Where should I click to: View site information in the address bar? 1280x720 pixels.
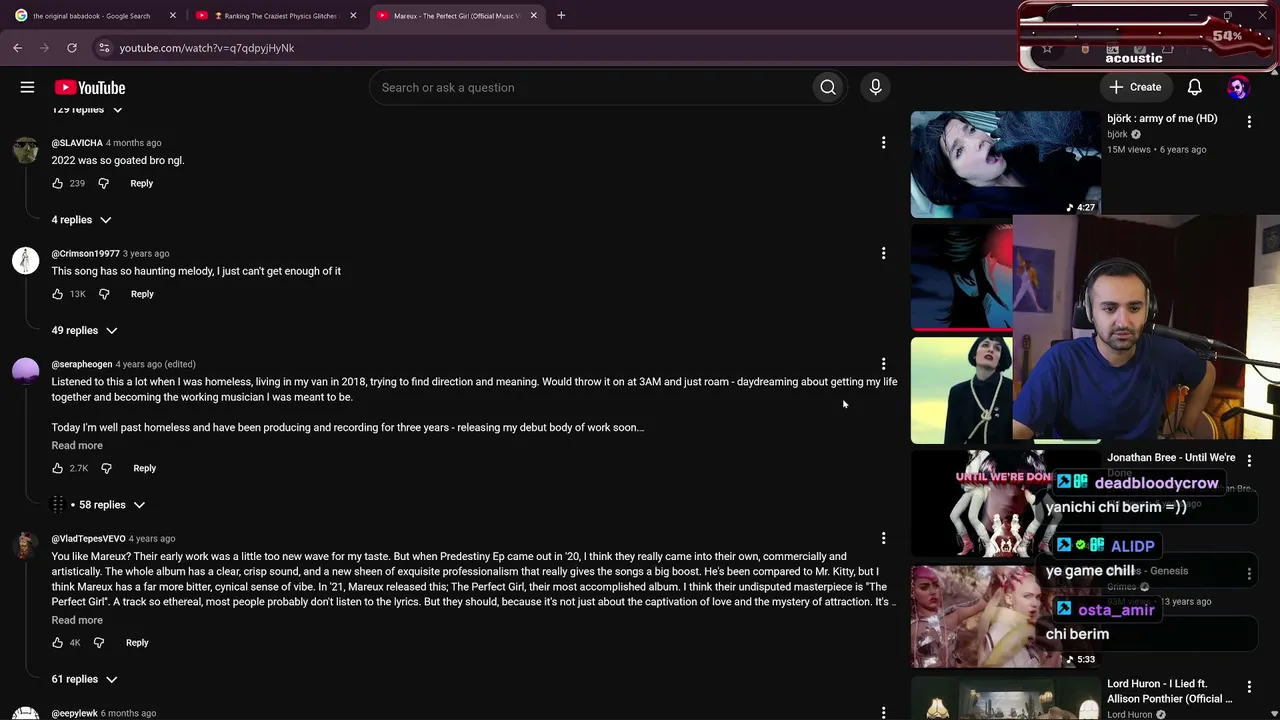[103, 47]
